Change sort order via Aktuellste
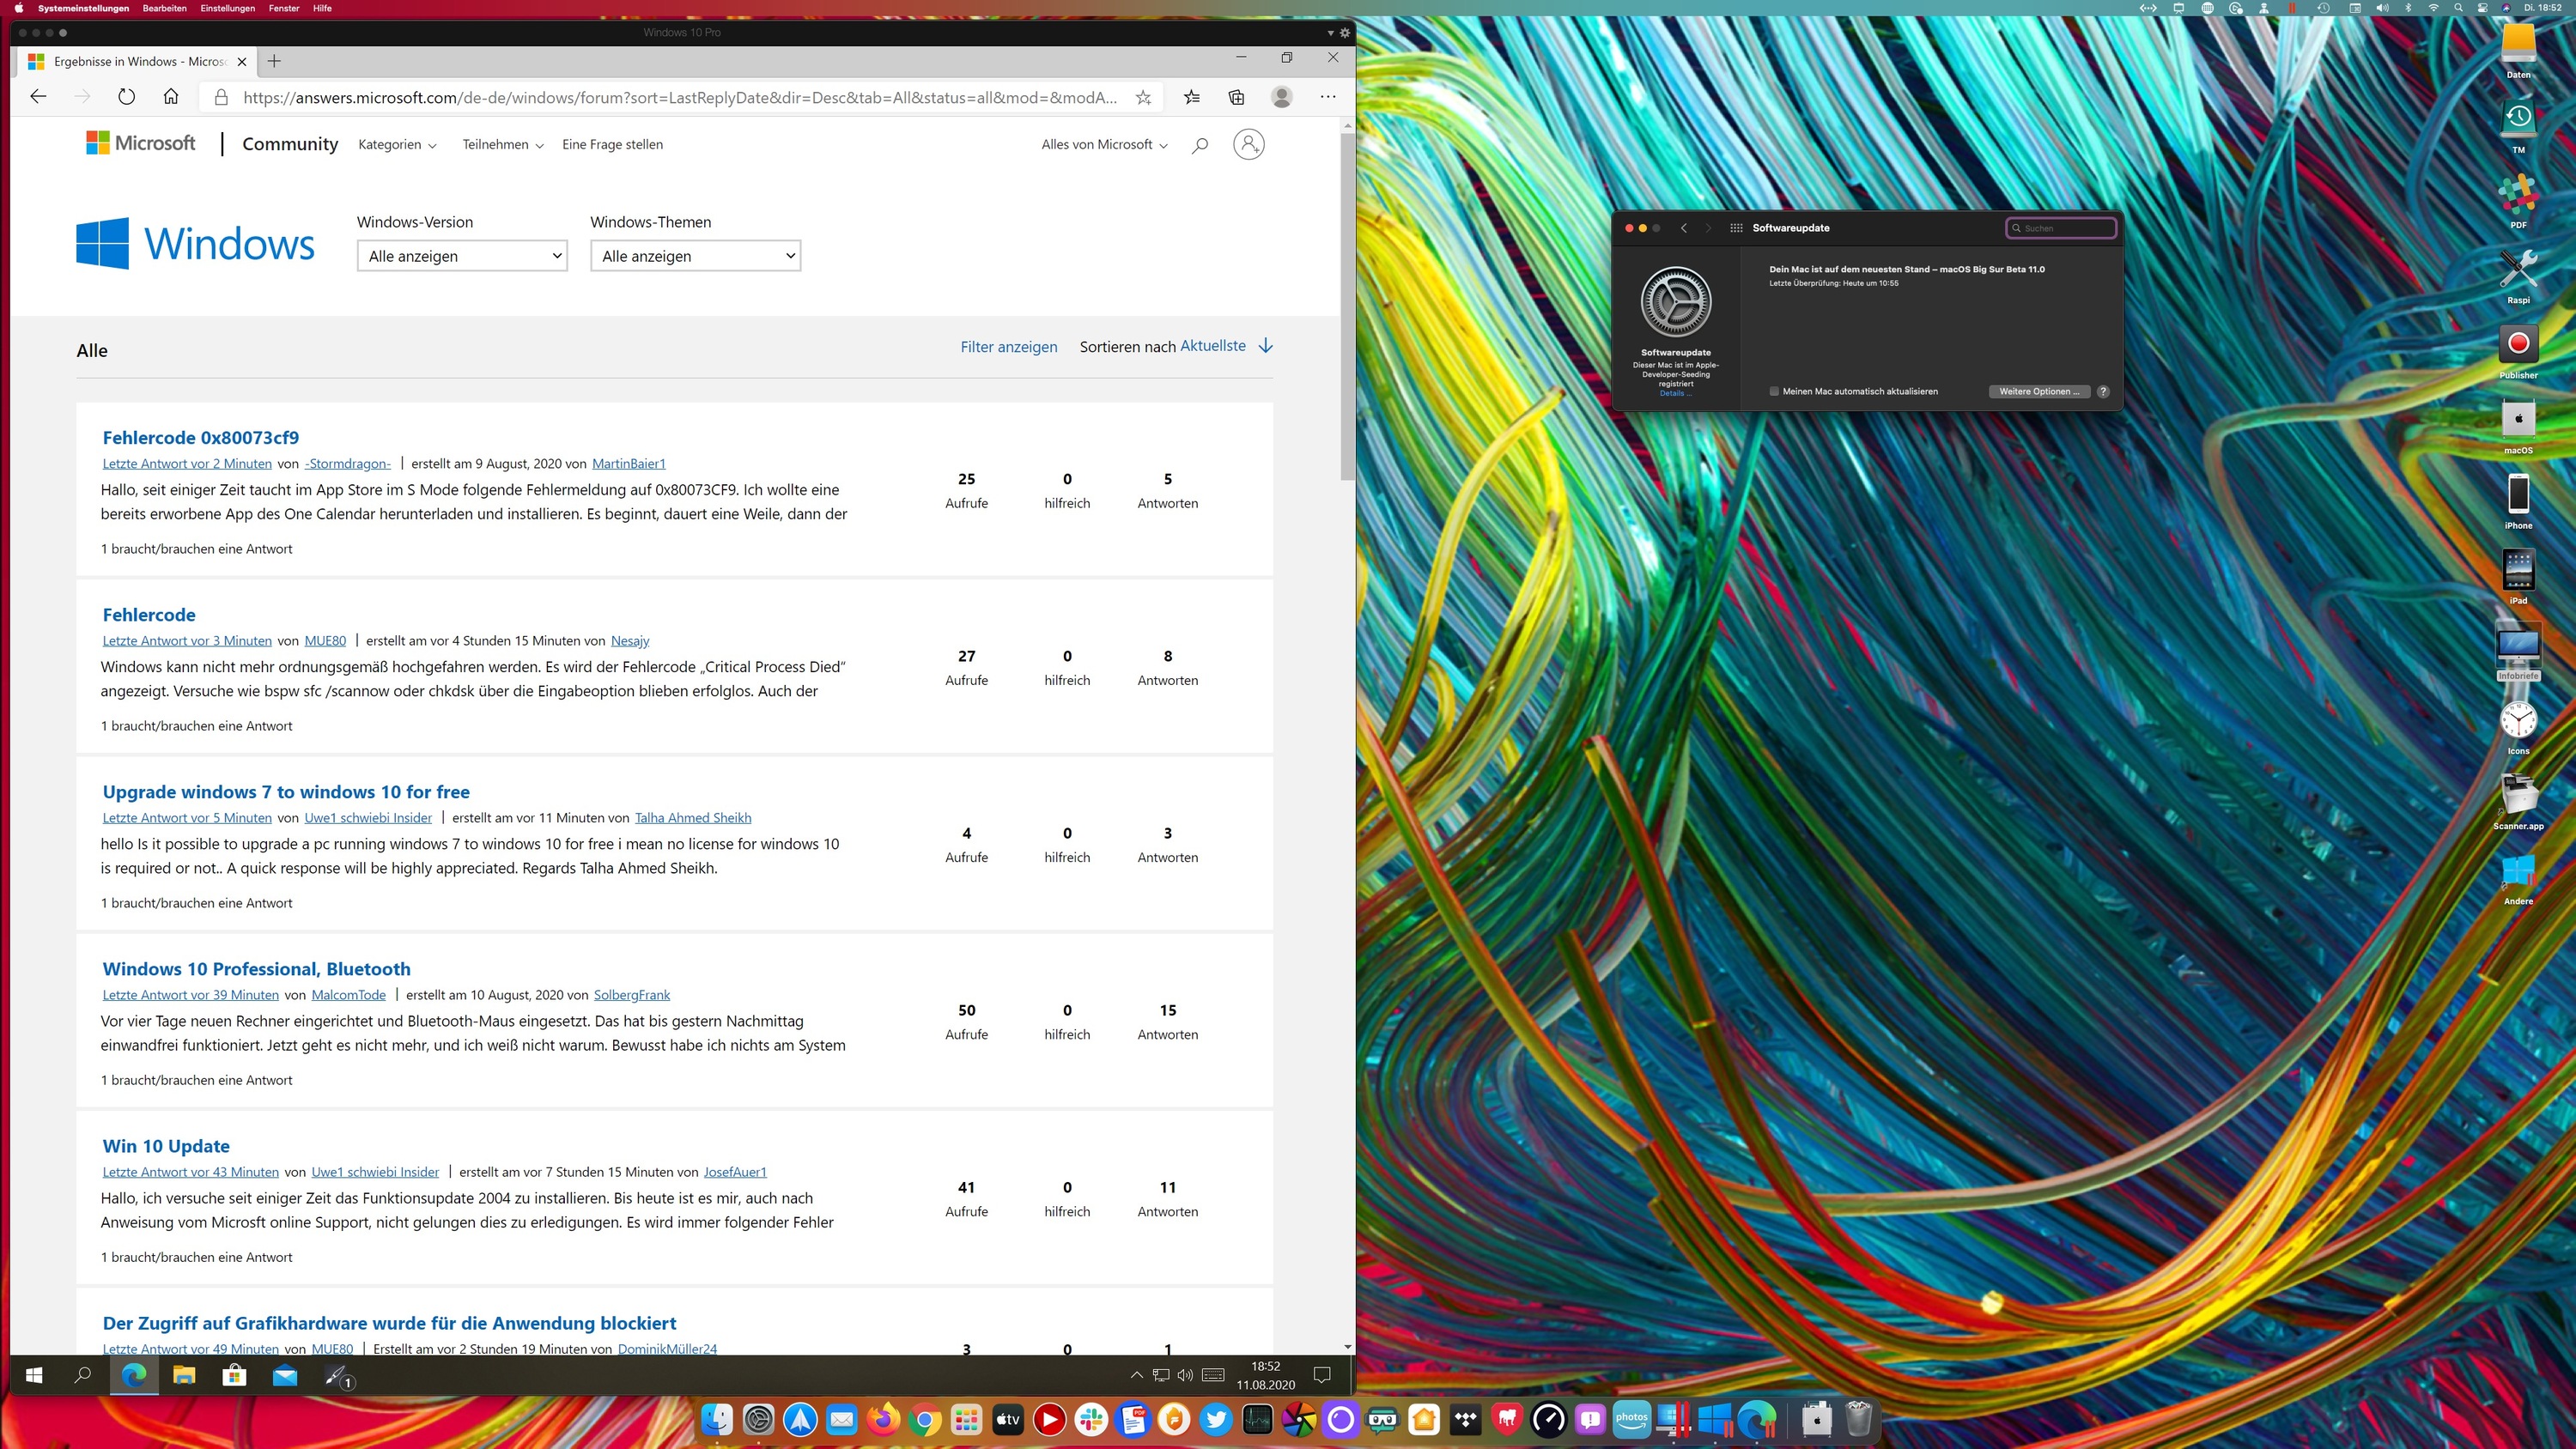2576x1449 pixels. click(x=1212, y=346)
